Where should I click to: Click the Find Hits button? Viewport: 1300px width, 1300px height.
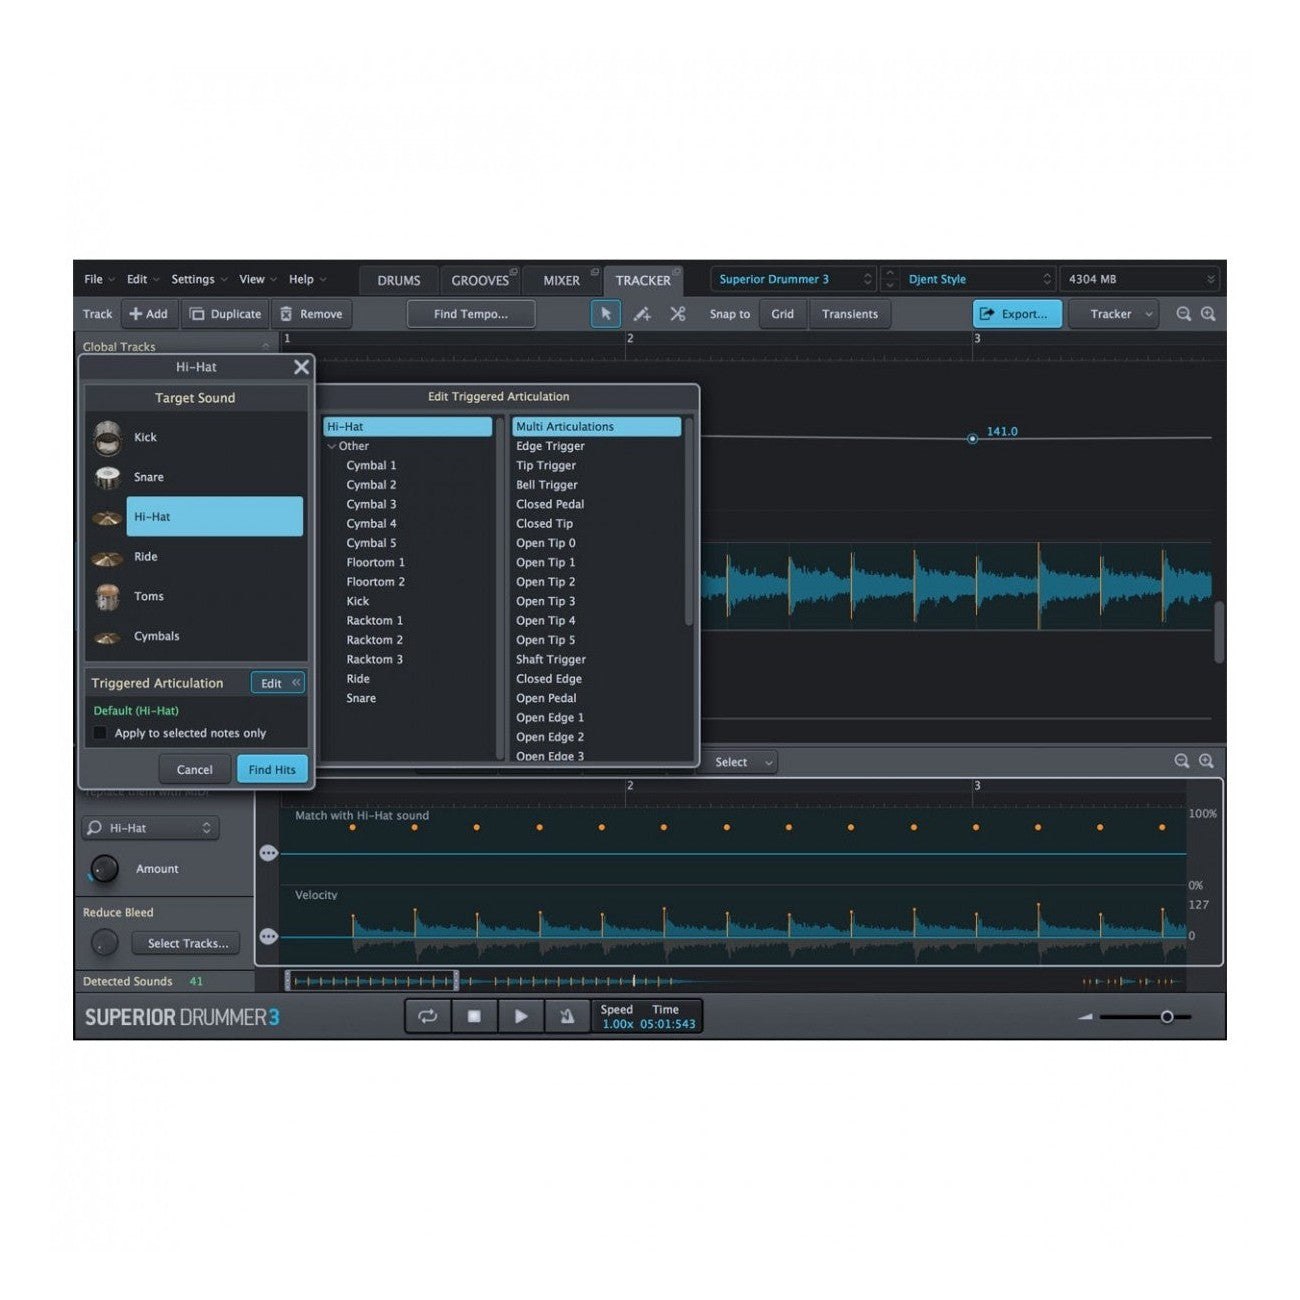pyautogui.click(x=270, y=769)
